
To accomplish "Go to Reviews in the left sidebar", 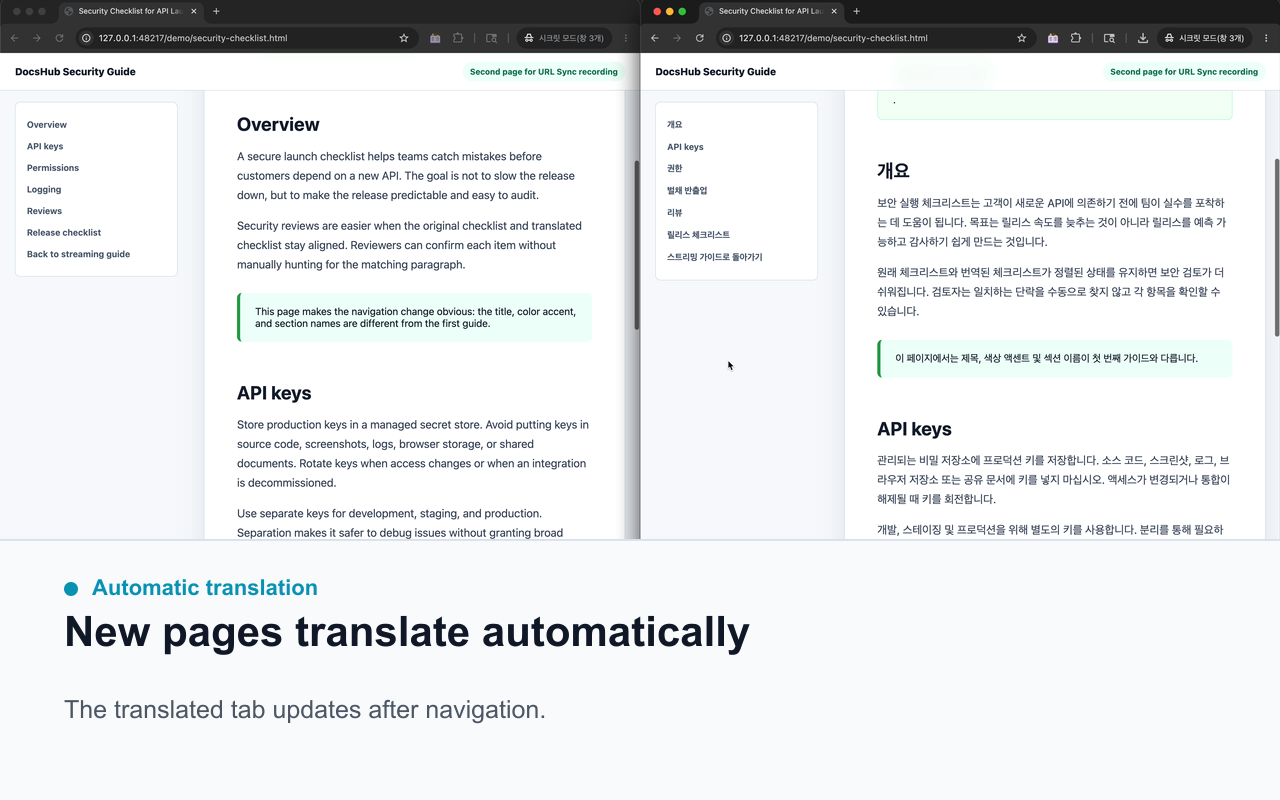I will pos(44,211).
